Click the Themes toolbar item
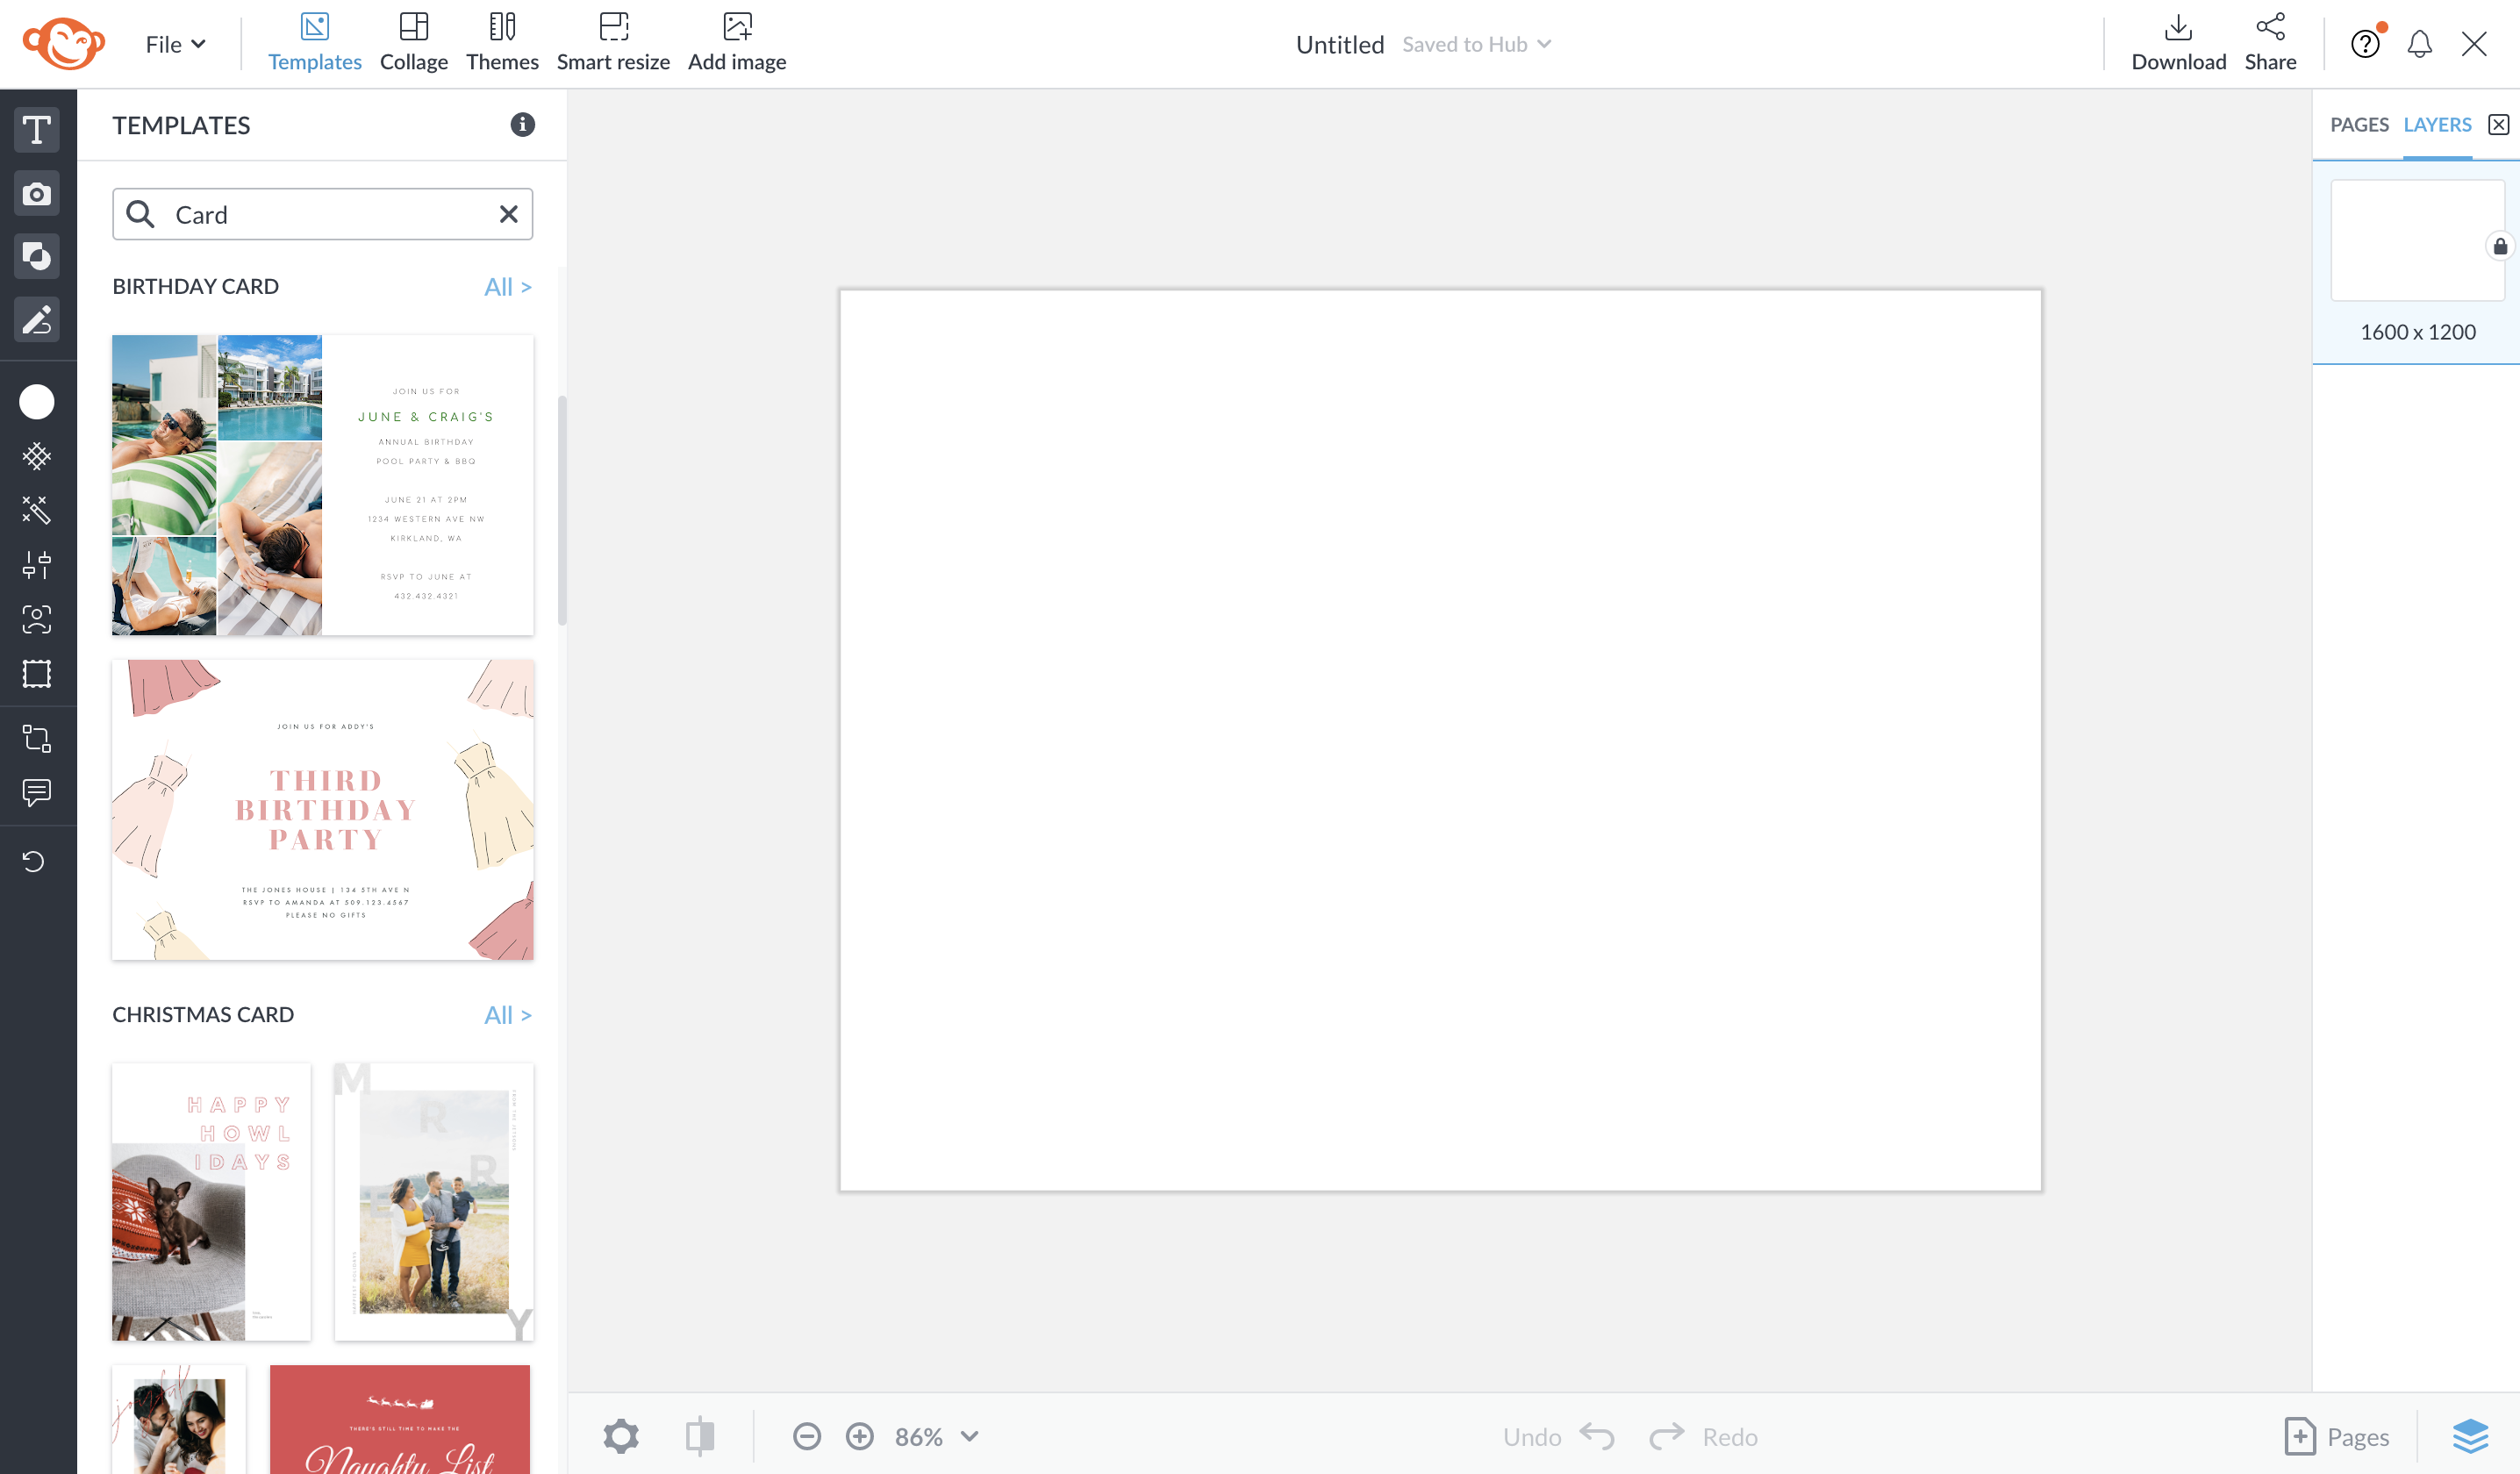This screenshot has height=1474, width=2520. click(x=502, y=40)
